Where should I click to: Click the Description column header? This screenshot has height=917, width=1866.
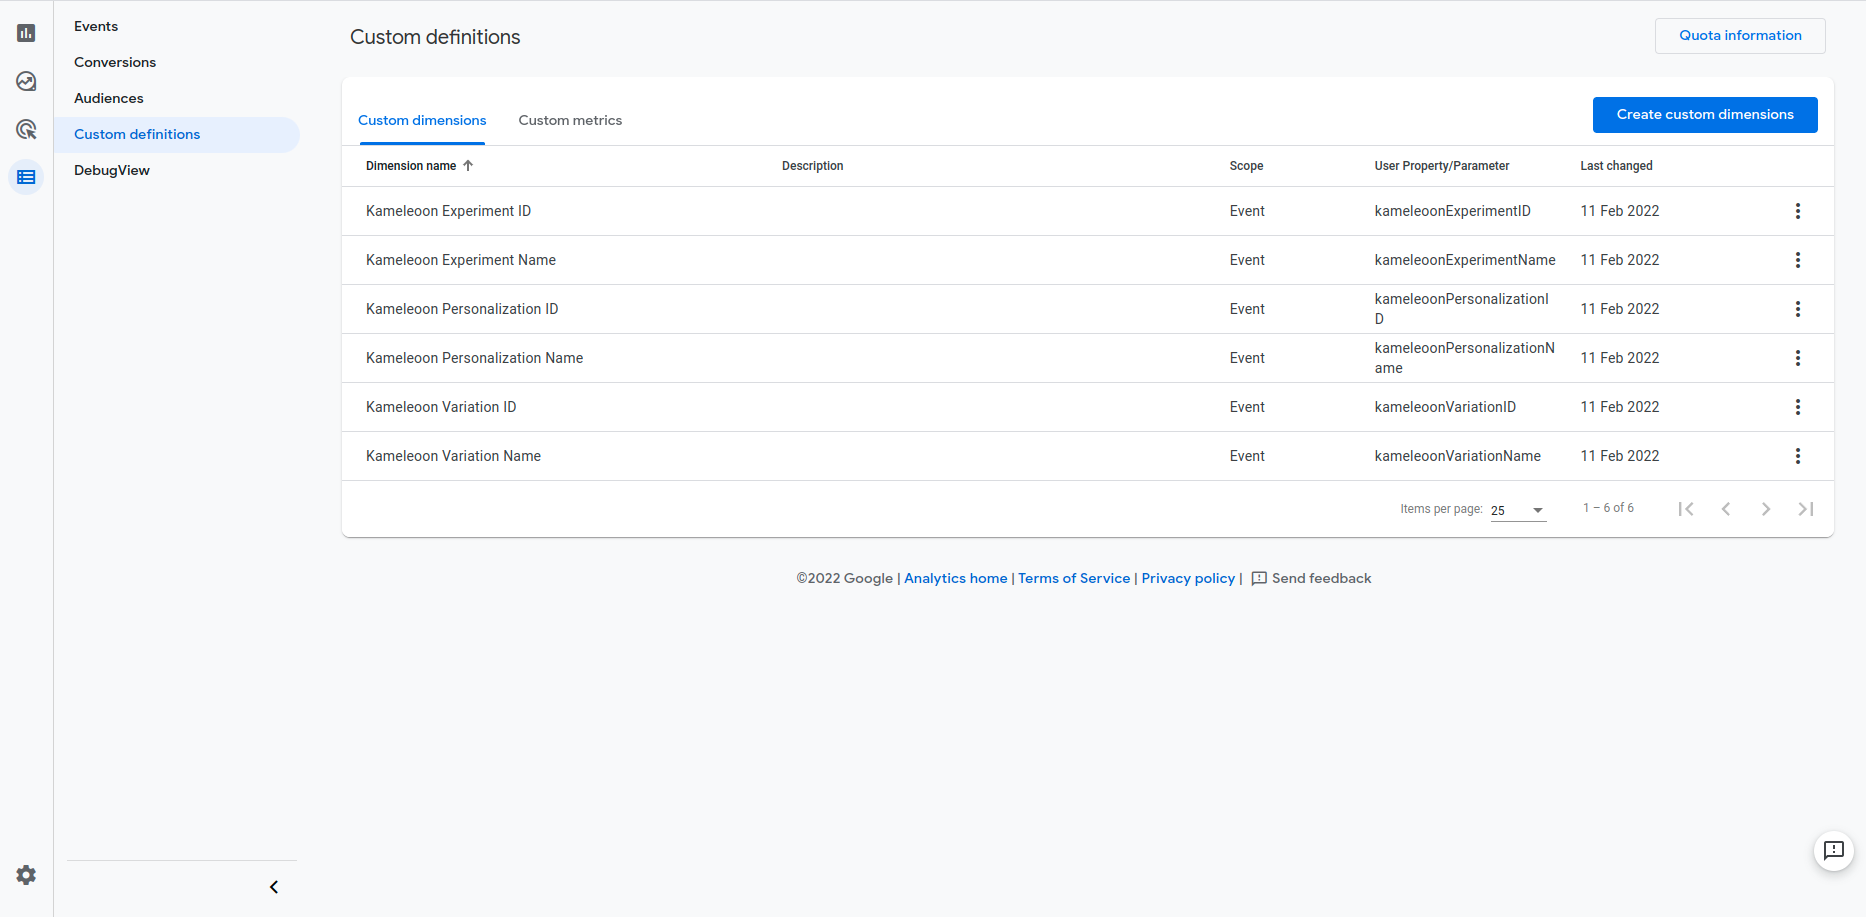(812, 166)
